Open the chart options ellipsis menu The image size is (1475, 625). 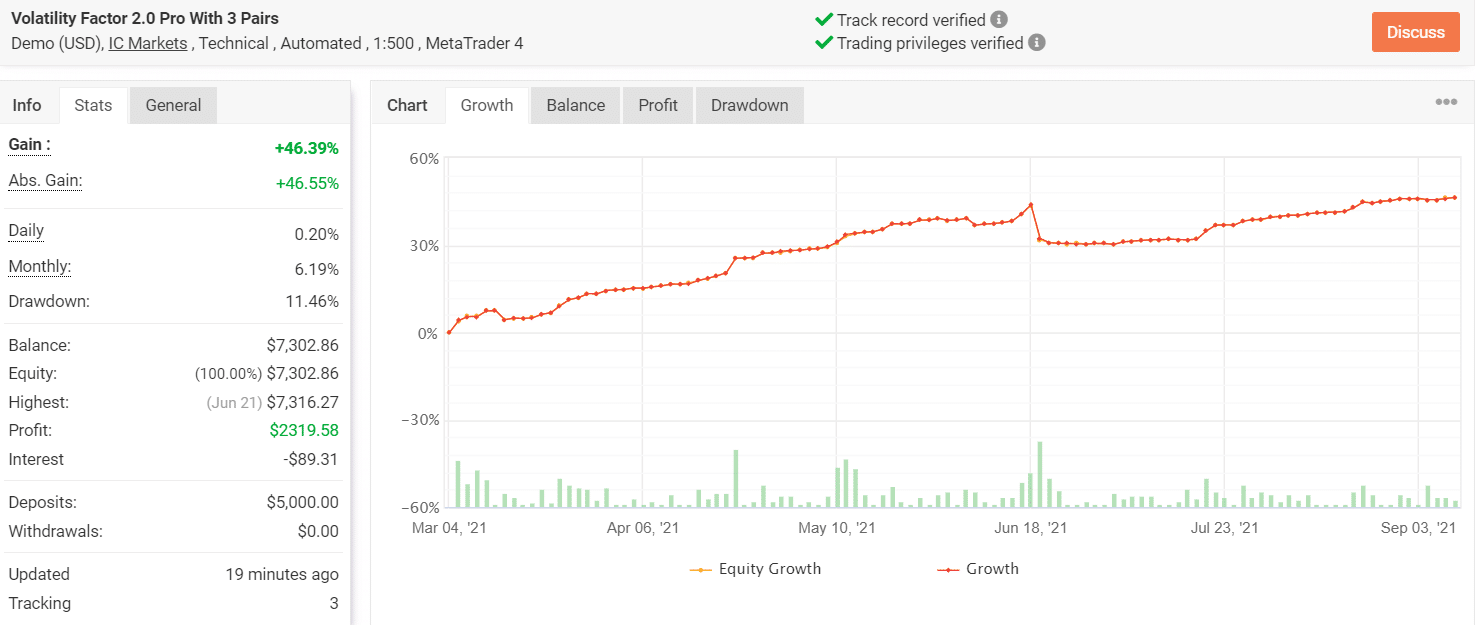1446,102
